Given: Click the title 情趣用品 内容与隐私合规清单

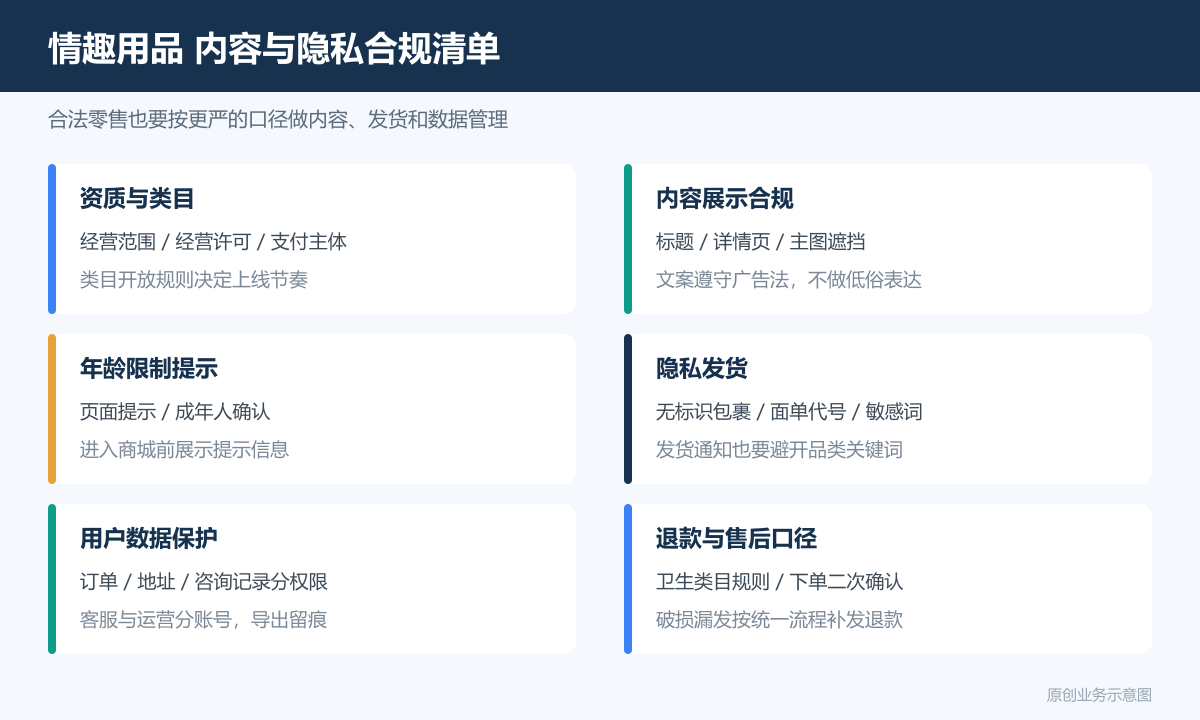Looking at the screenshot, I should click(x=274, y=48).
